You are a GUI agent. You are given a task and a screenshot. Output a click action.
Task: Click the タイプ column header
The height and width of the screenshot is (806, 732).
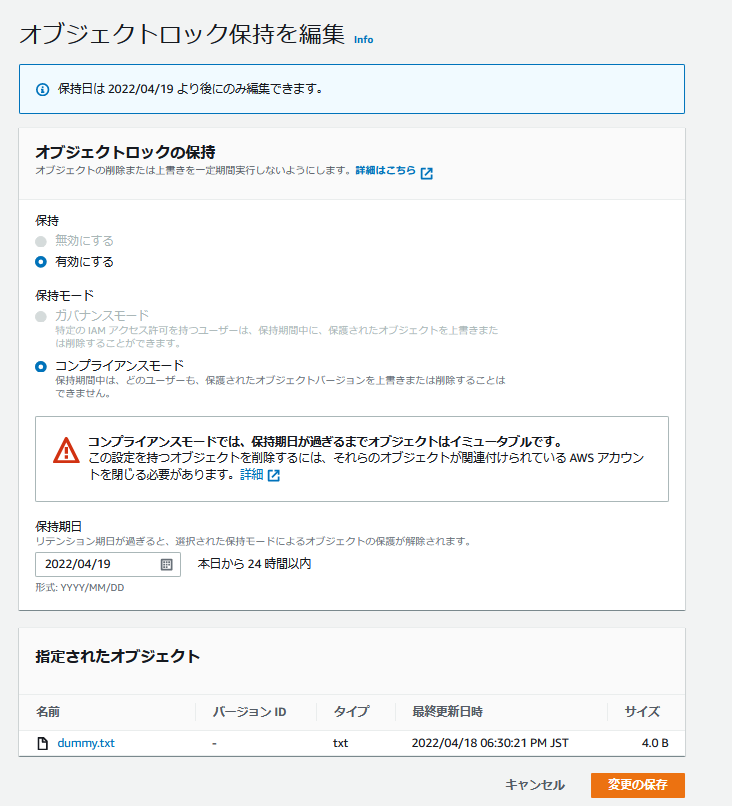(x=352, y=711)
